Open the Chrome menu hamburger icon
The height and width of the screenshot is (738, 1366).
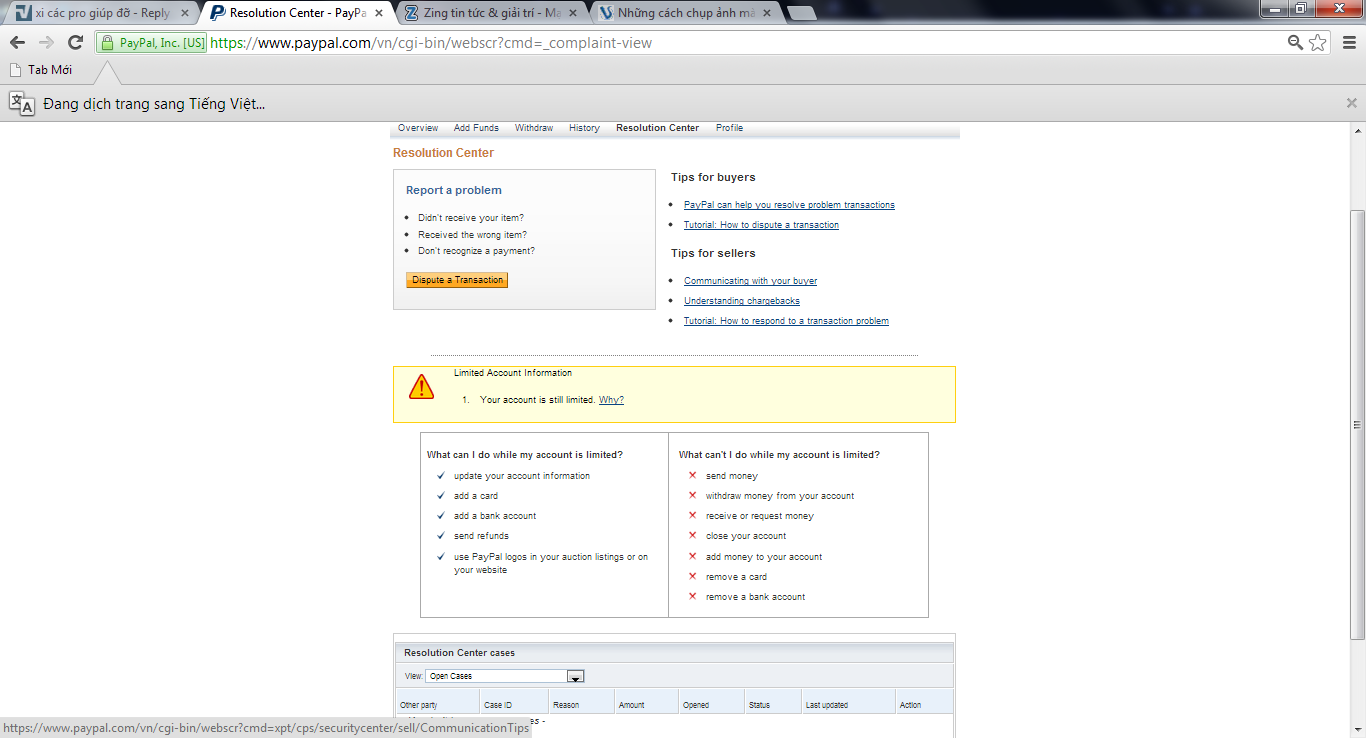pos(1350,42)
